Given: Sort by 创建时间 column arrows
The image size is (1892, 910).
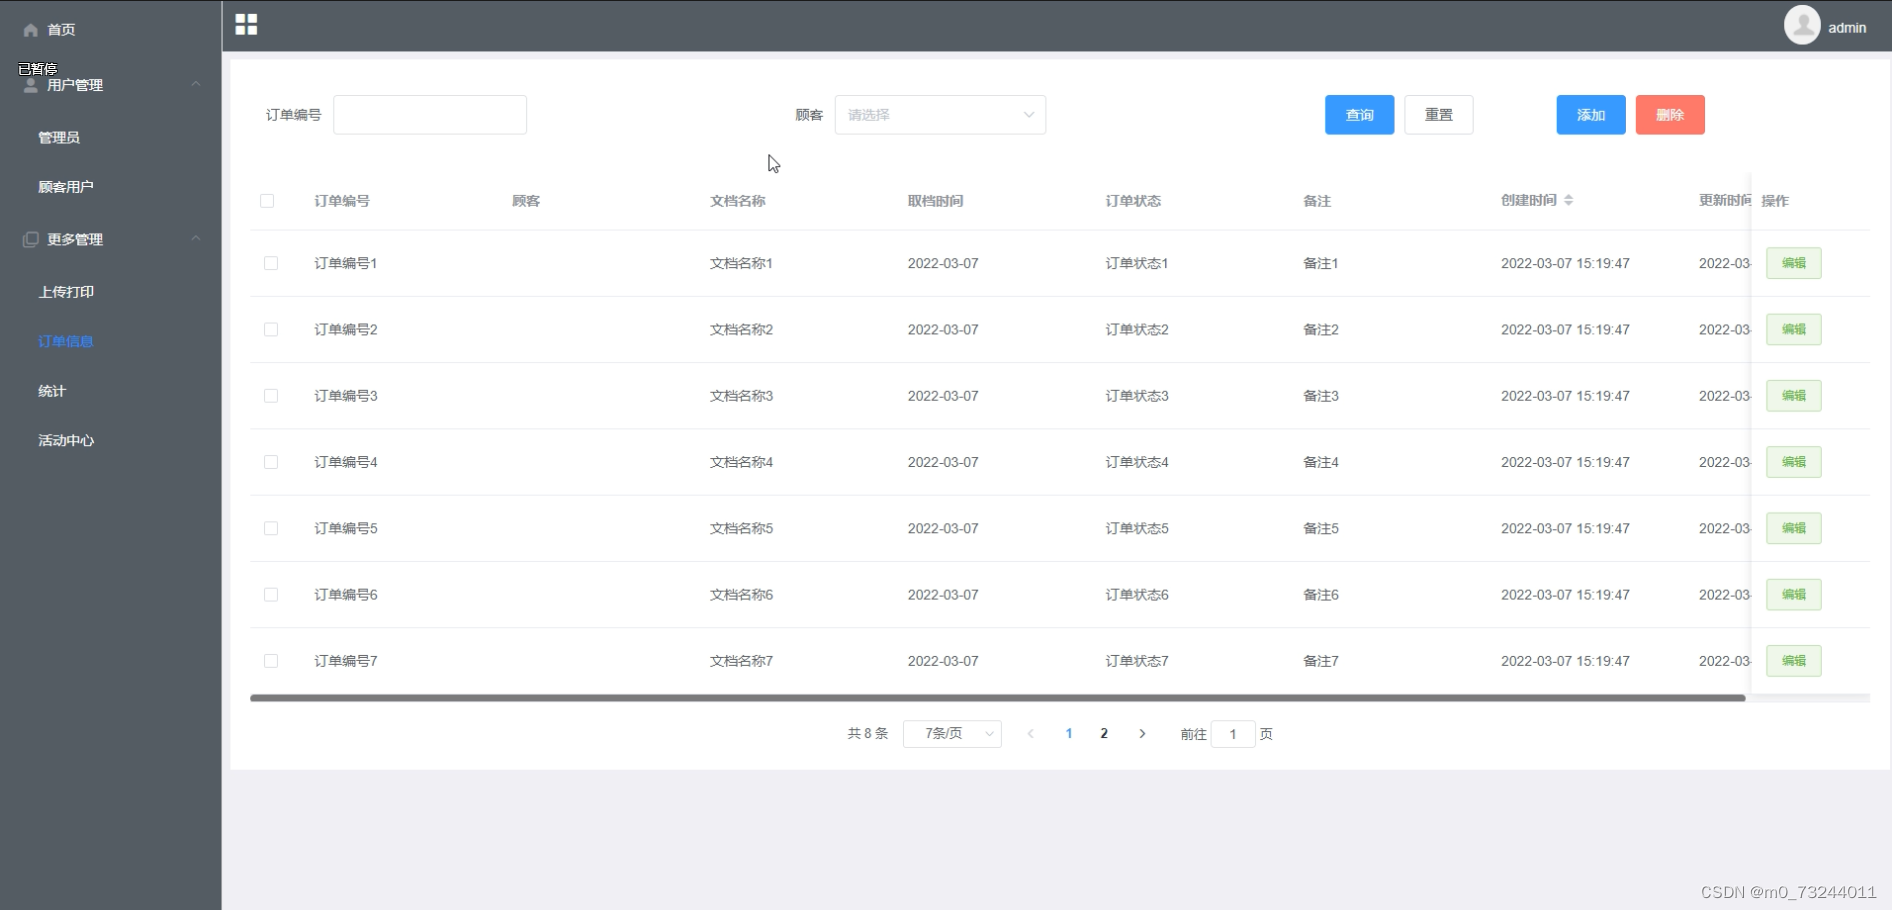Looking at the screenshot, I should 1568,200.
